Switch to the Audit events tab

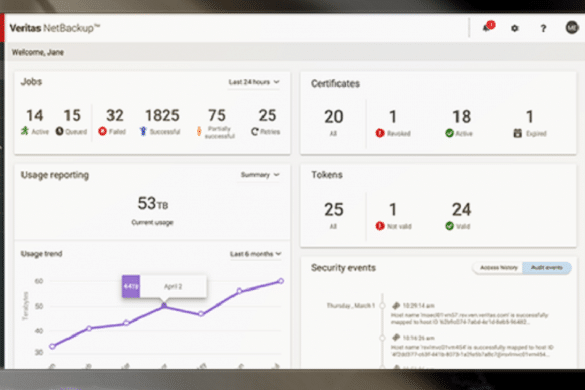pyautogui.click(x=547, y=268)
